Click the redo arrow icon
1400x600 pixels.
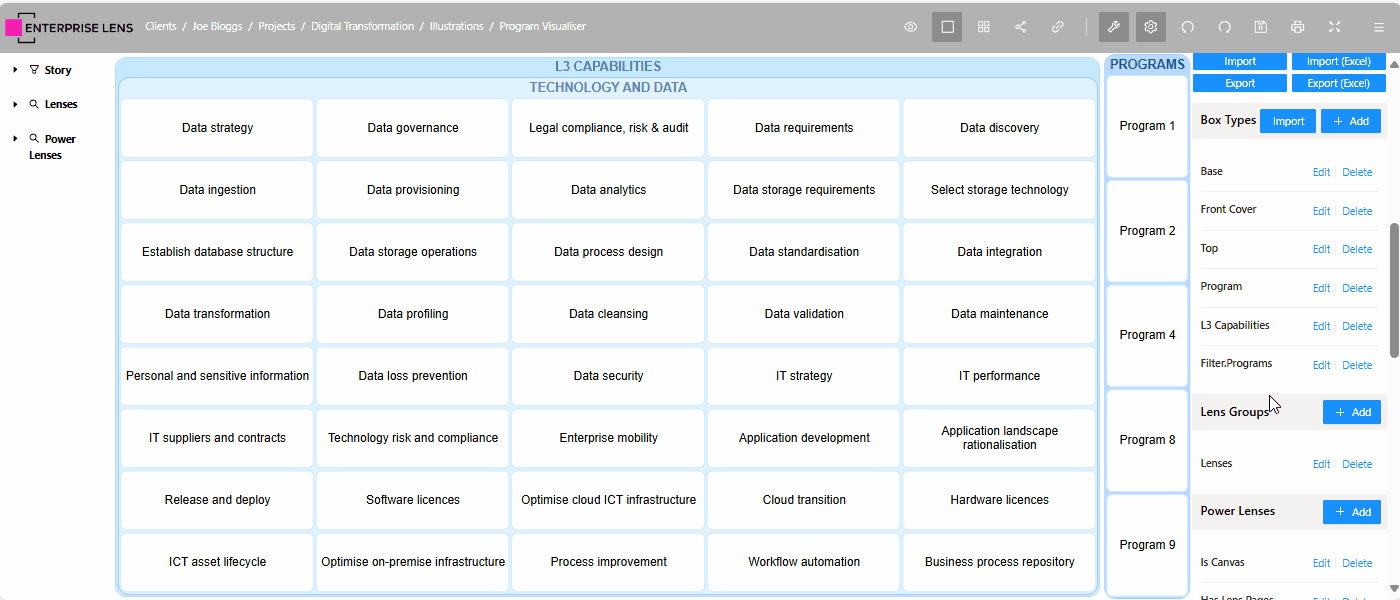(1224, 27)
